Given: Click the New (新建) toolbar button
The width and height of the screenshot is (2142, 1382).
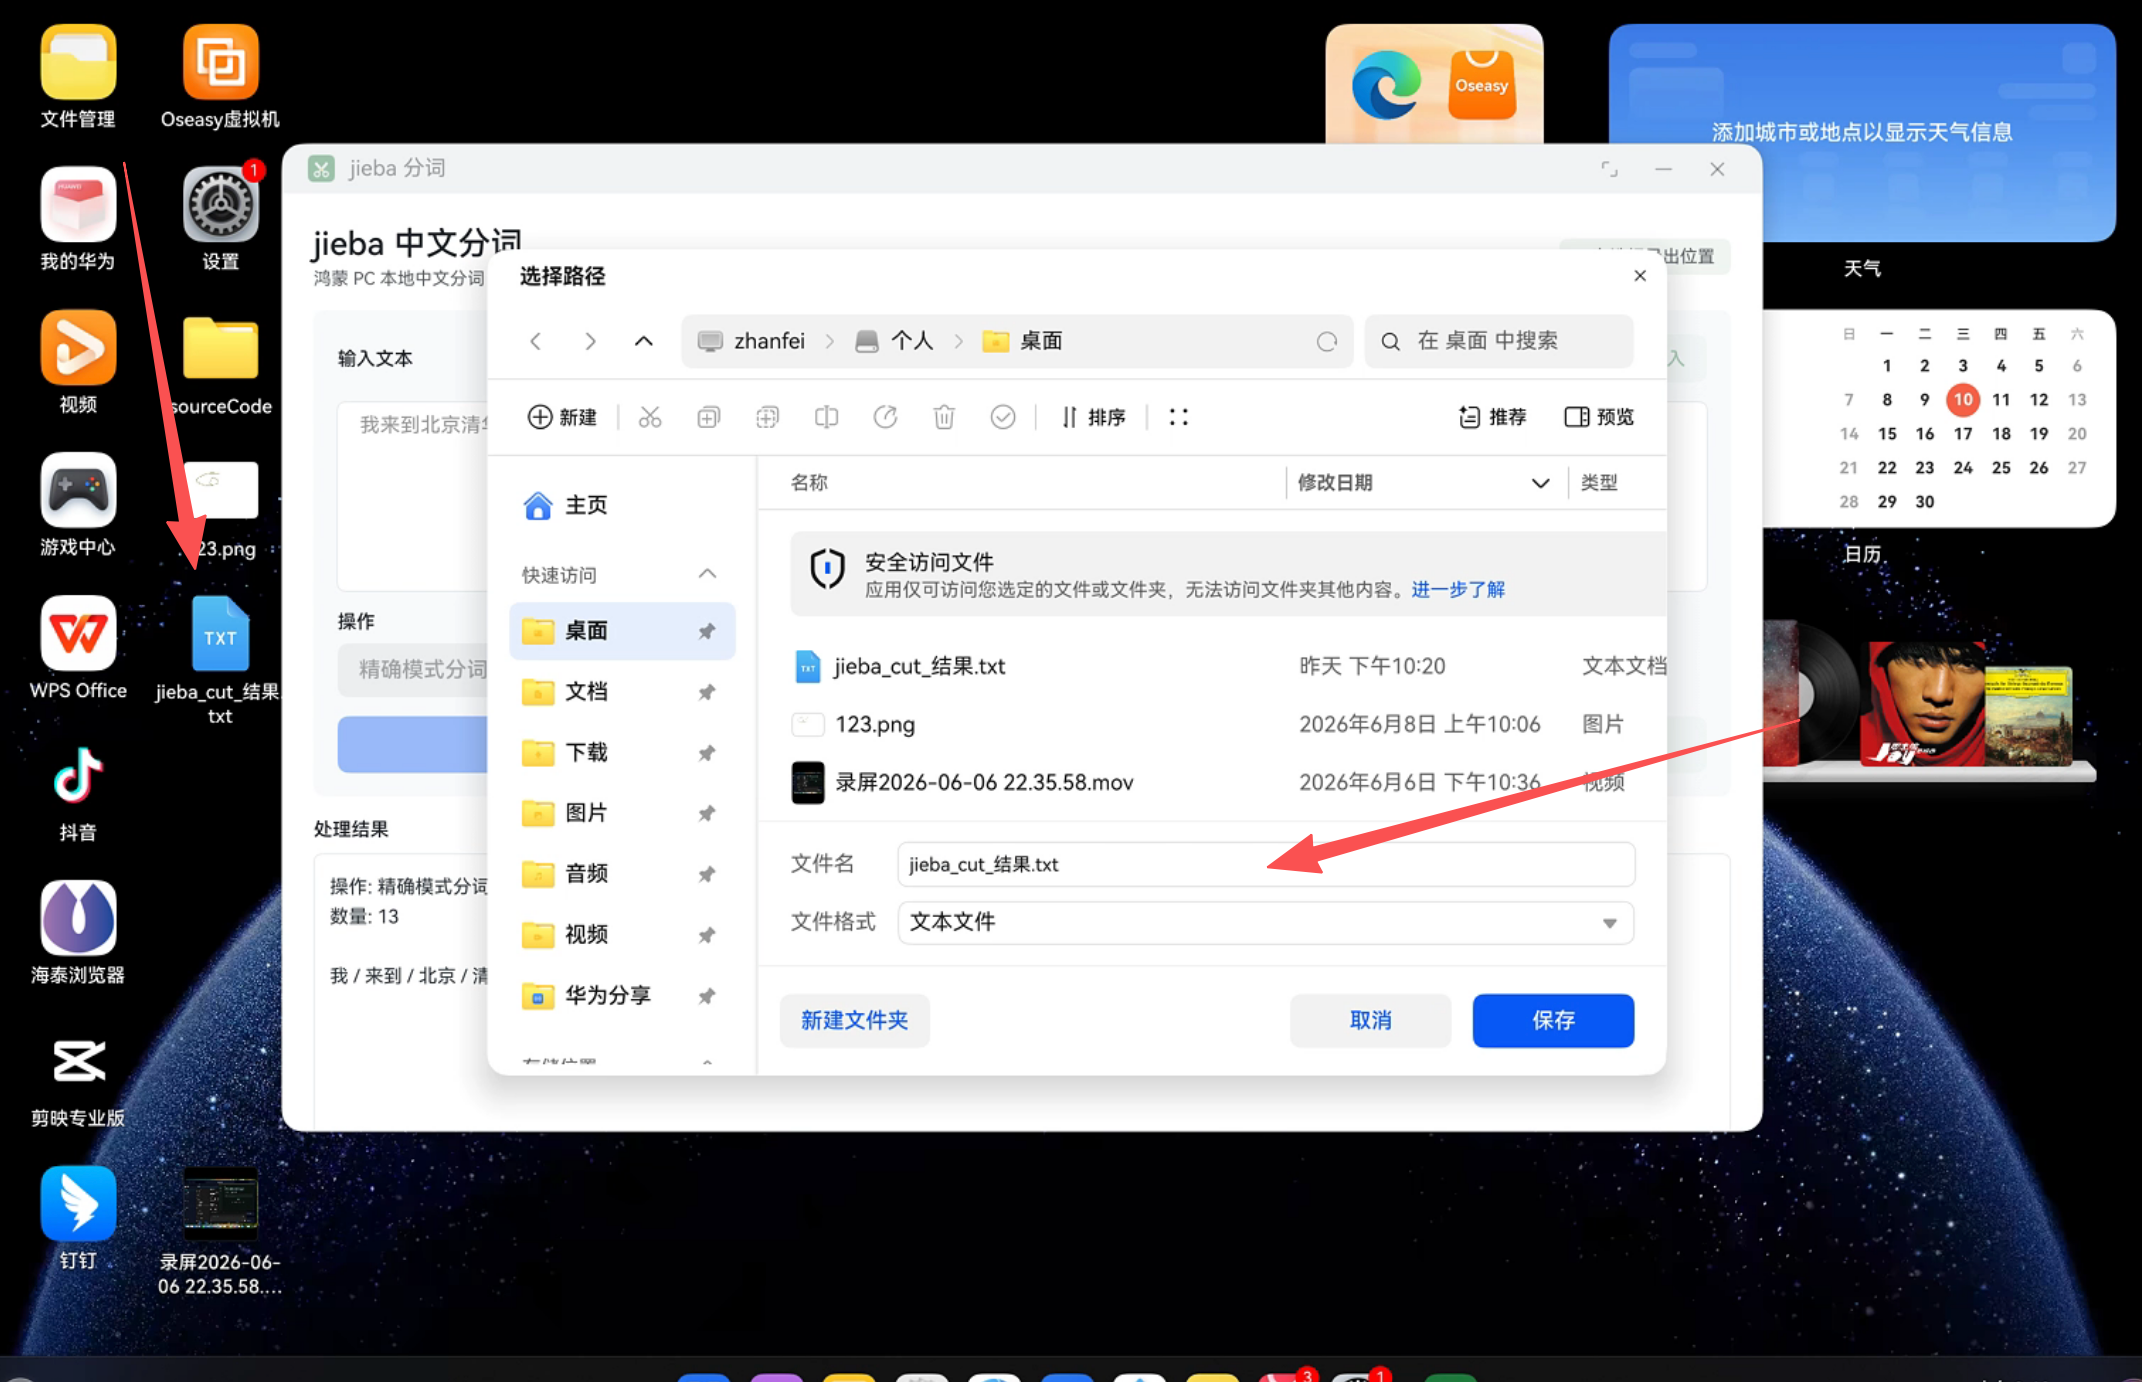Looking at the screenshot, I should [x=562, y=417].
